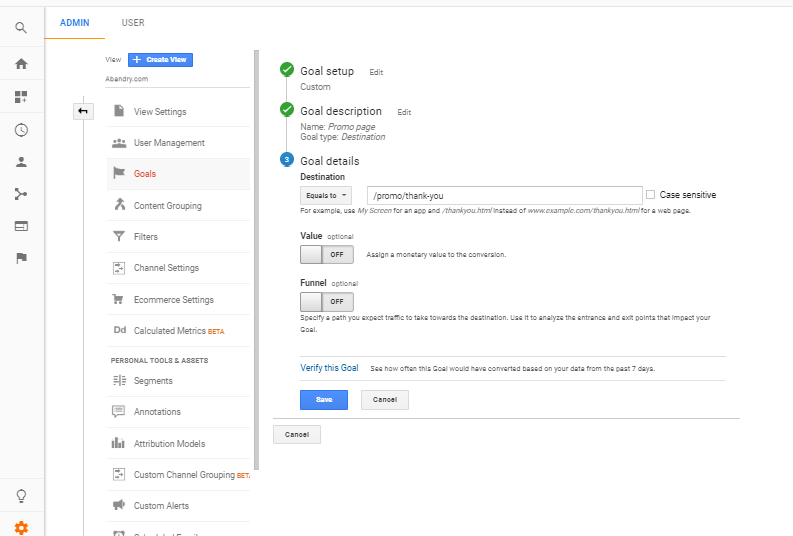The width and height of the screenshot is (793, 536).
Task: Click the Custom Channel Grouping icon
Action: click(x=119, y=474)
